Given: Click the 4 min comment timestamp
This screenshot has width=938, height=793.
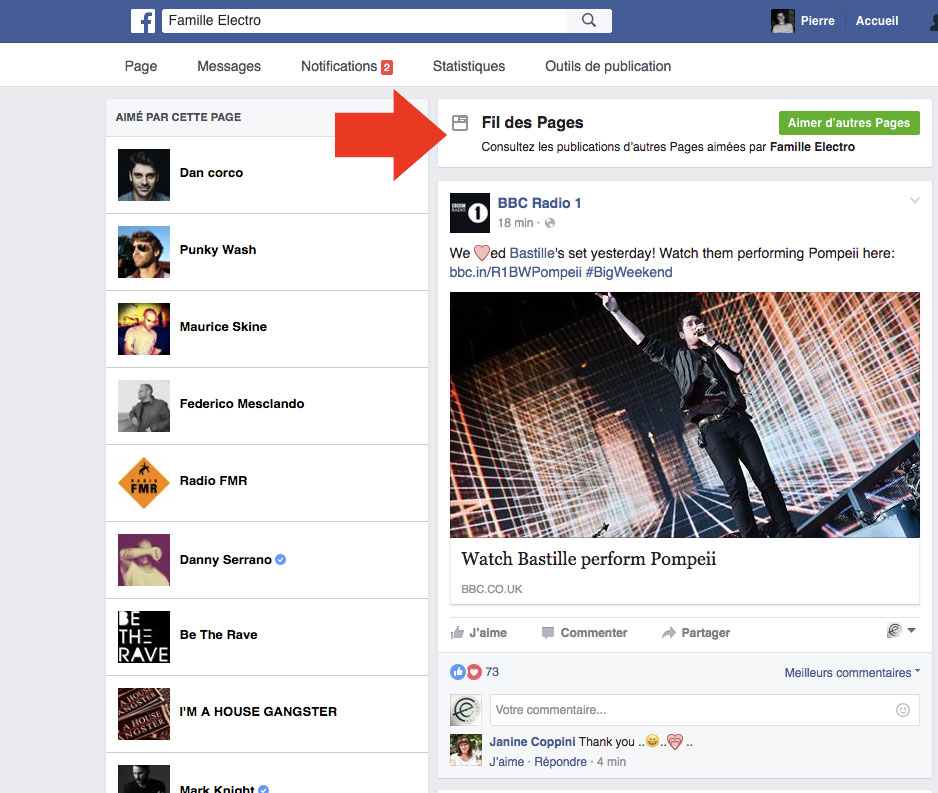Looking at the screenshot, I should coord(611,762).
